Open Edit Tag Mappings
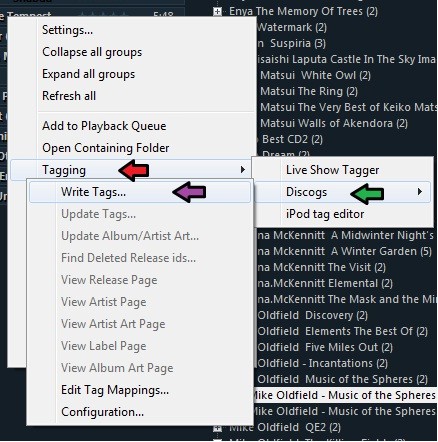Screen dimensions: 438x442 coord(115,390)
